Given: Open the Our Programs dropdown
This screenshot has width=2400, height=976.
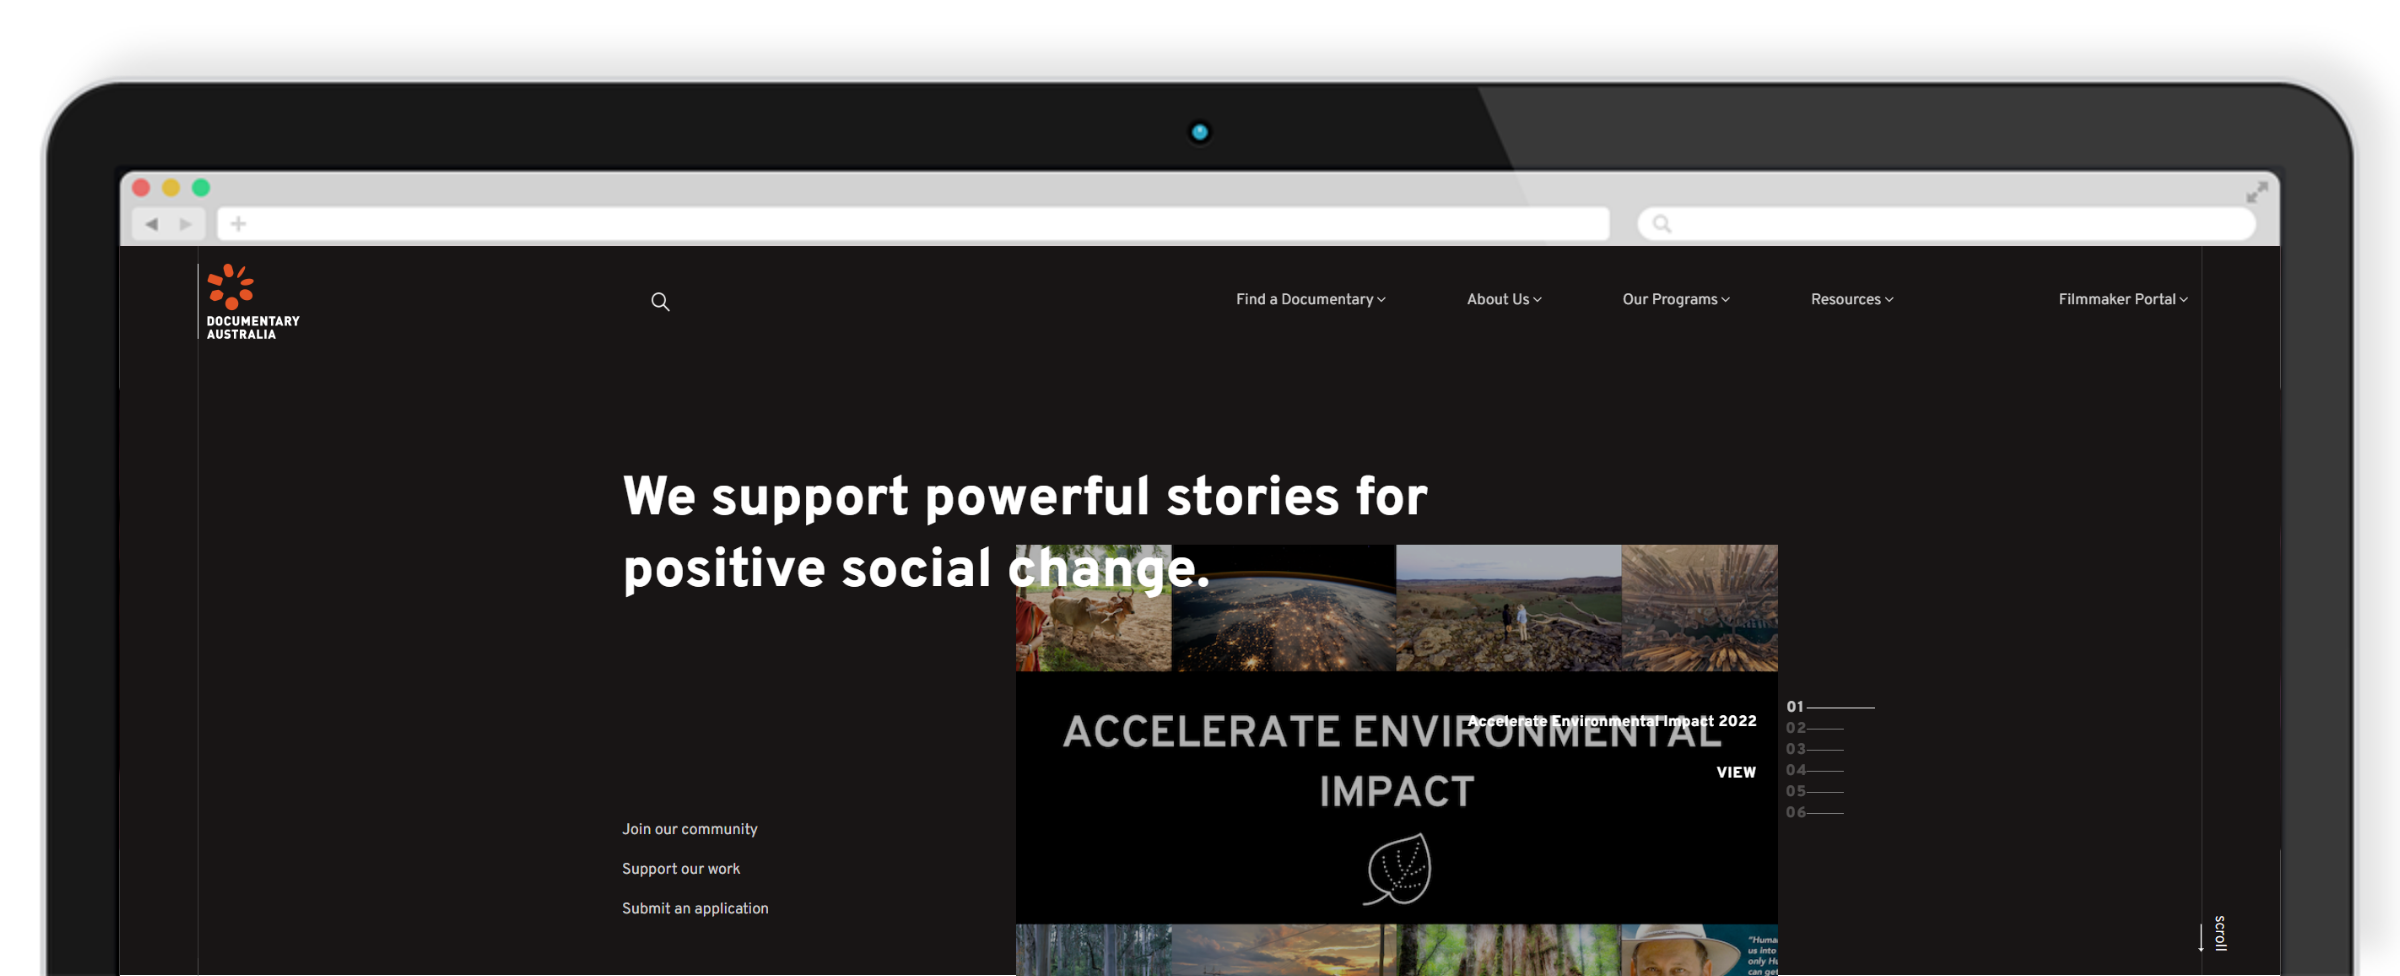Looking at the screenshot, I should pyautogui.click(x=1676, y=299).
